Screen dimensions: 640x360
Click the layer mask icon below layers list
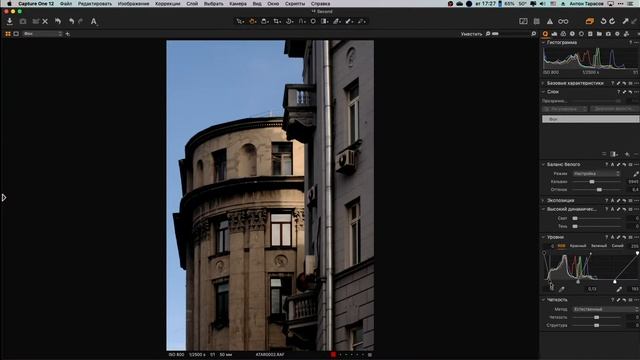pyautogui.click(x=613, y=154)
